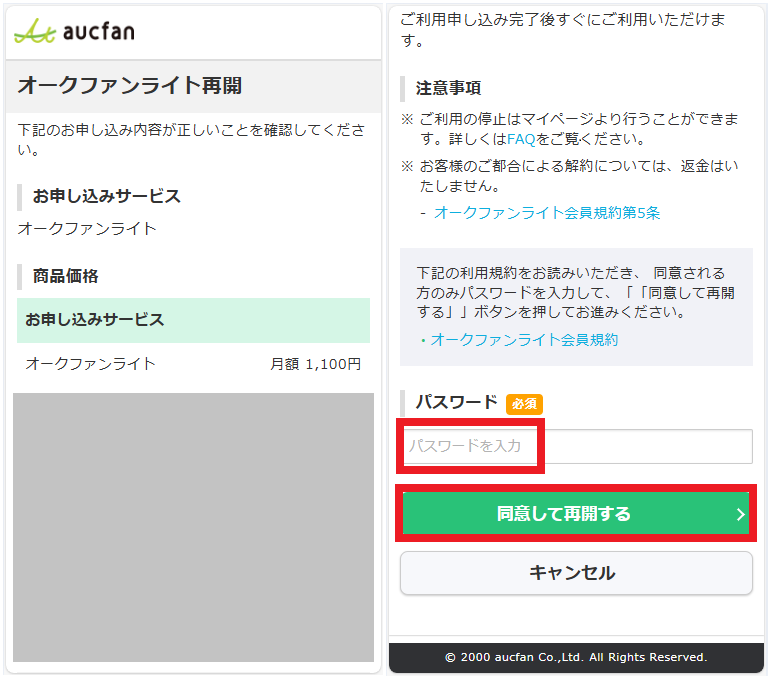Screen dimensions: 768x676
Task: Click the 同意して再開する green button
Action: (576, 513)
